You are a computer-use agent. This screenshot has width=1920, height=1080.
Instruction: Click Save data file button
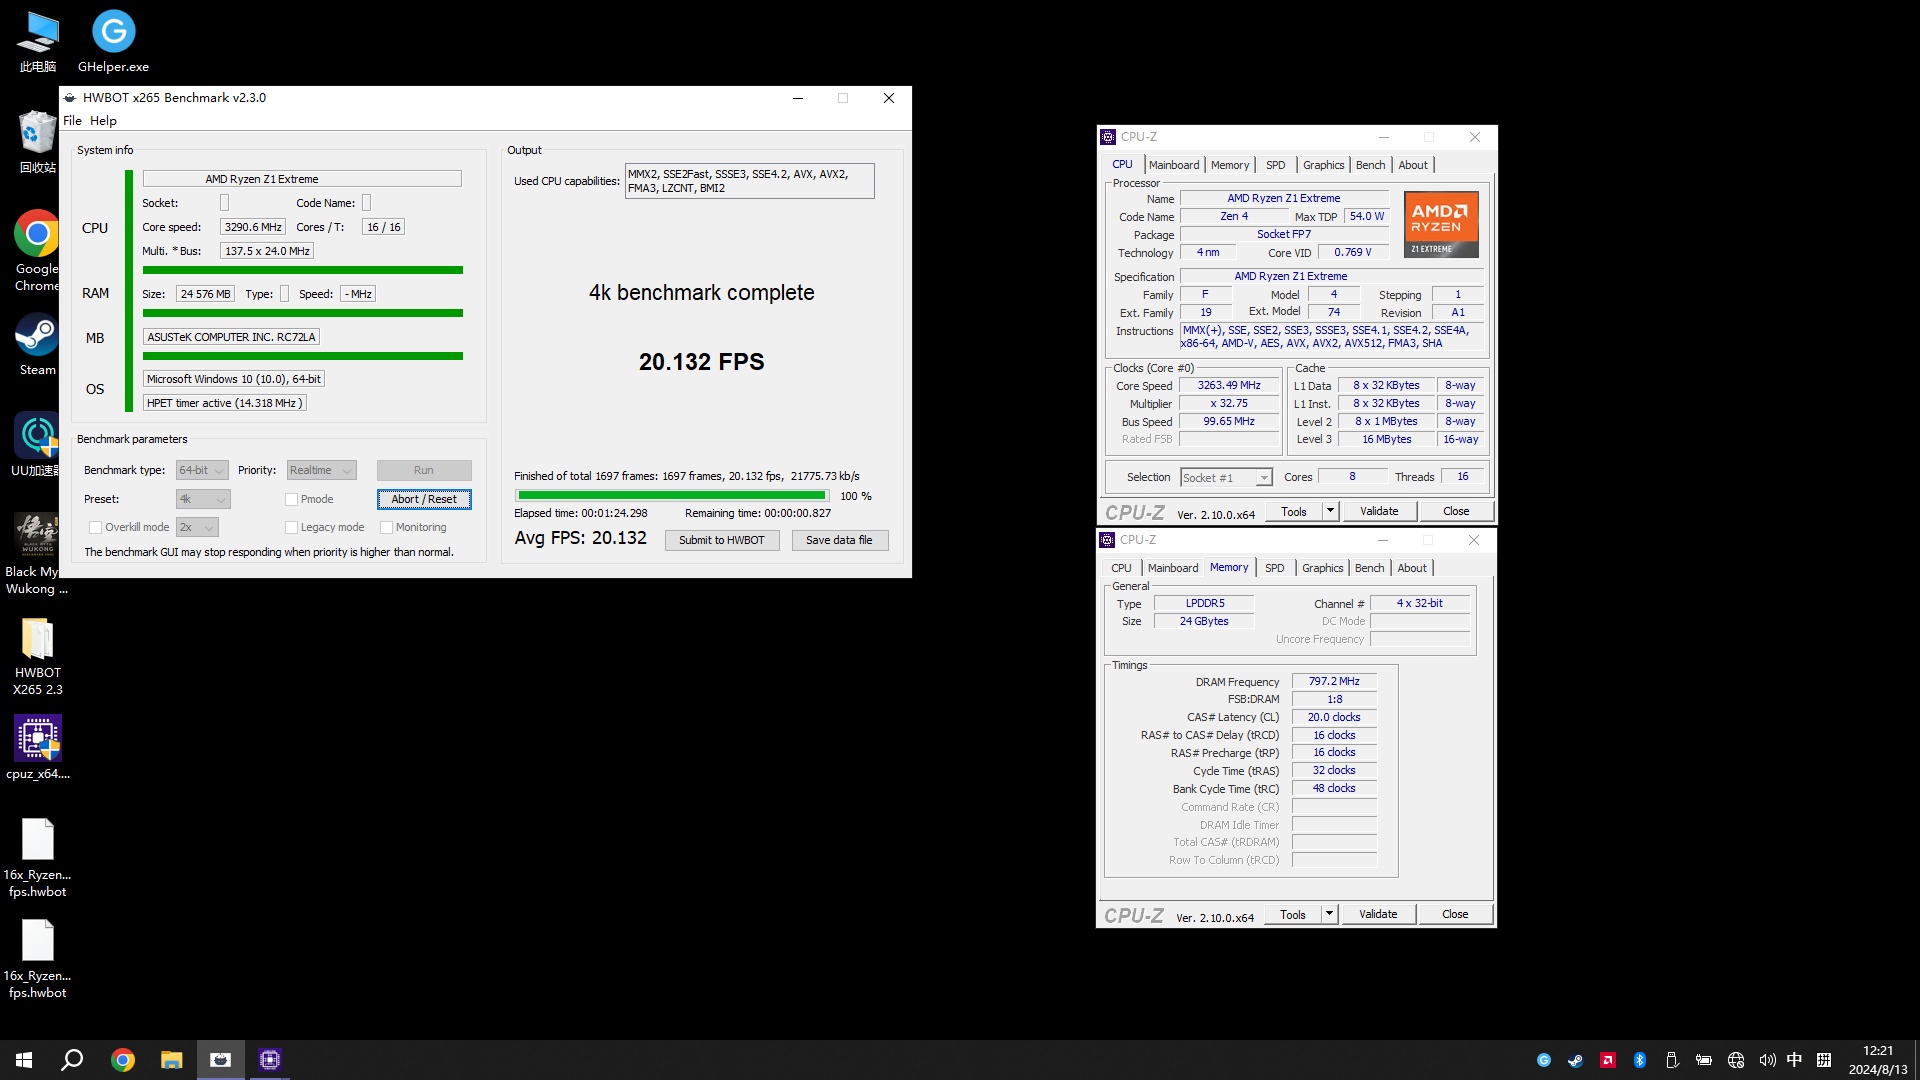click(x=839, y=540)
